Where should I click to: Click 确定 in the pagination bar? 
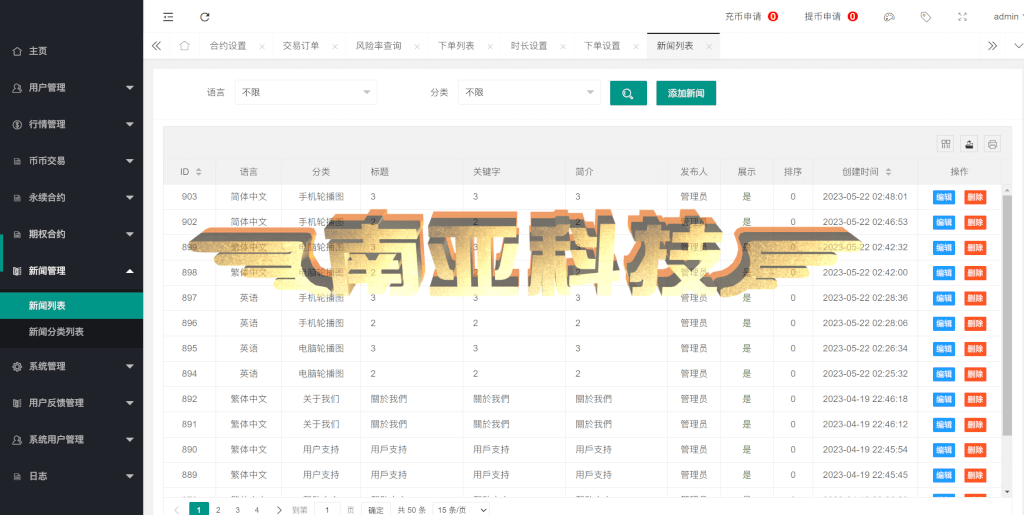[x=376, y=510]
